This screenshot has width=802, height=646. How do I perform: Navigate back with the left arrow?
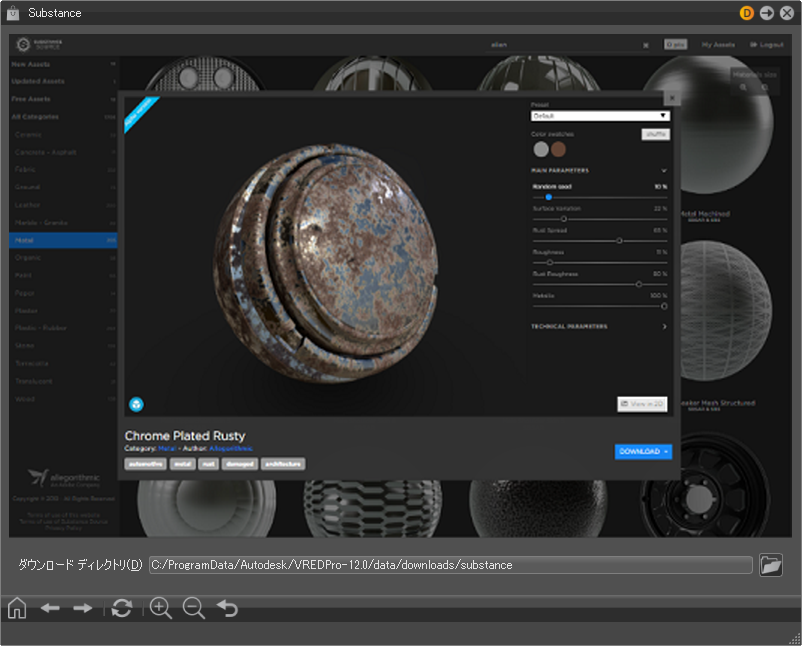50,608
